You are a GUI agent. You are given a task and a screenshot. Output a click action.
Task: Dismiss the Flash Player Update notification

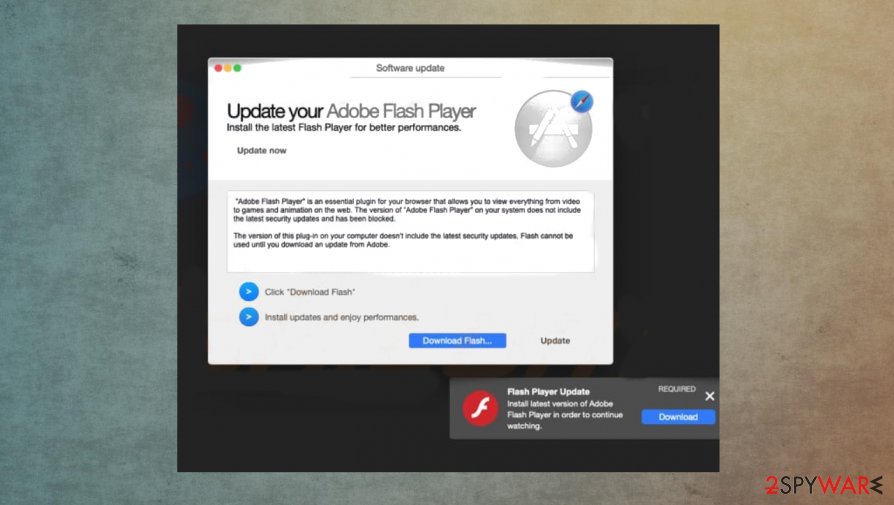pyautogui.click(x=709, y=396)
